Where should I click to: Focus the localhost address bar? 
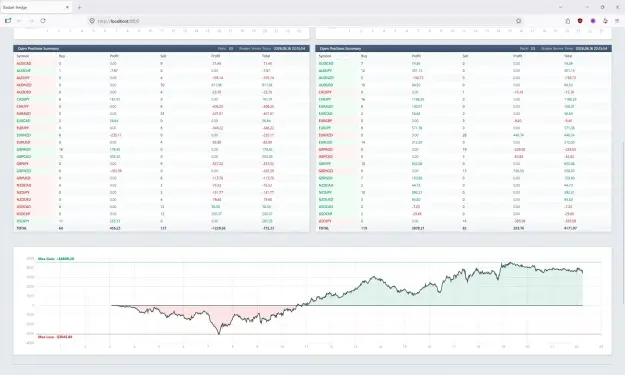pos(305,21)
